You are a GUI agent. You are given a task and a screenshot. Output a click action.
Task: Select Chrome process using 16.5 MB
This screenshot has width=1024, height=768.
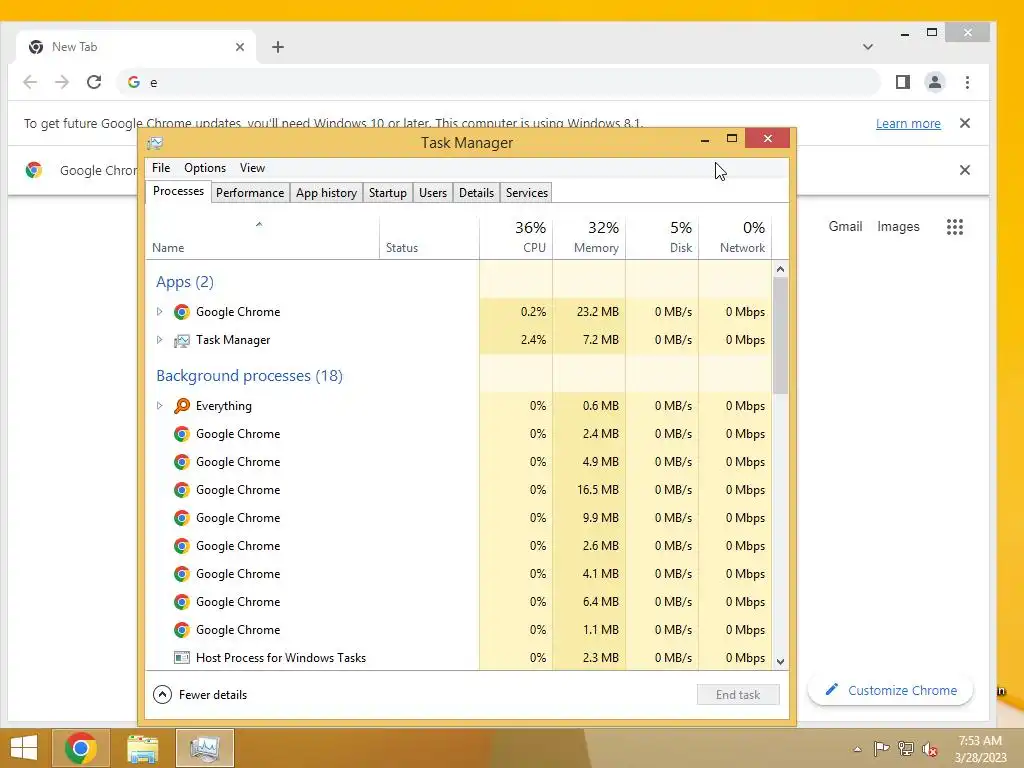[x=458, y=490]
